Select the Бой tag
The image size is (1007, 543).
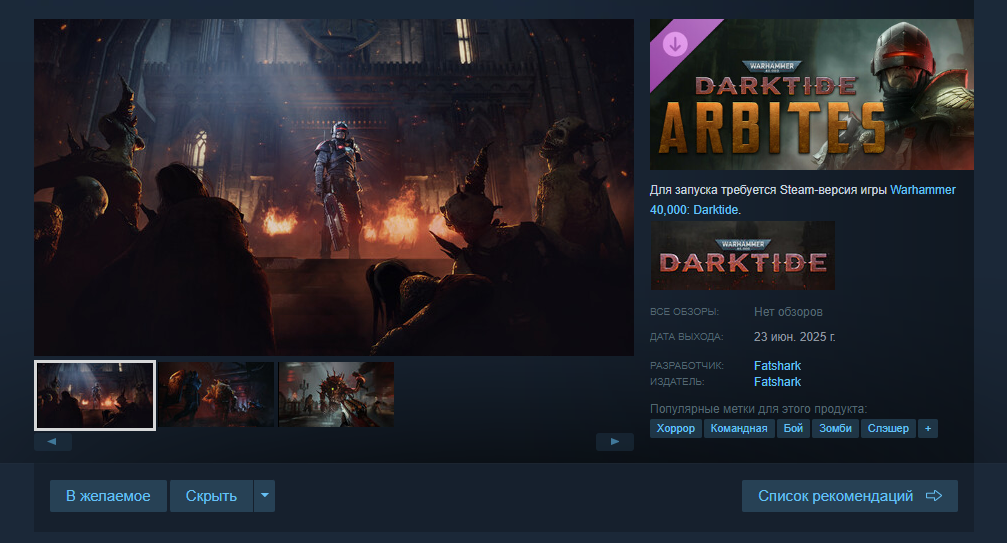(x=793, y=428)
